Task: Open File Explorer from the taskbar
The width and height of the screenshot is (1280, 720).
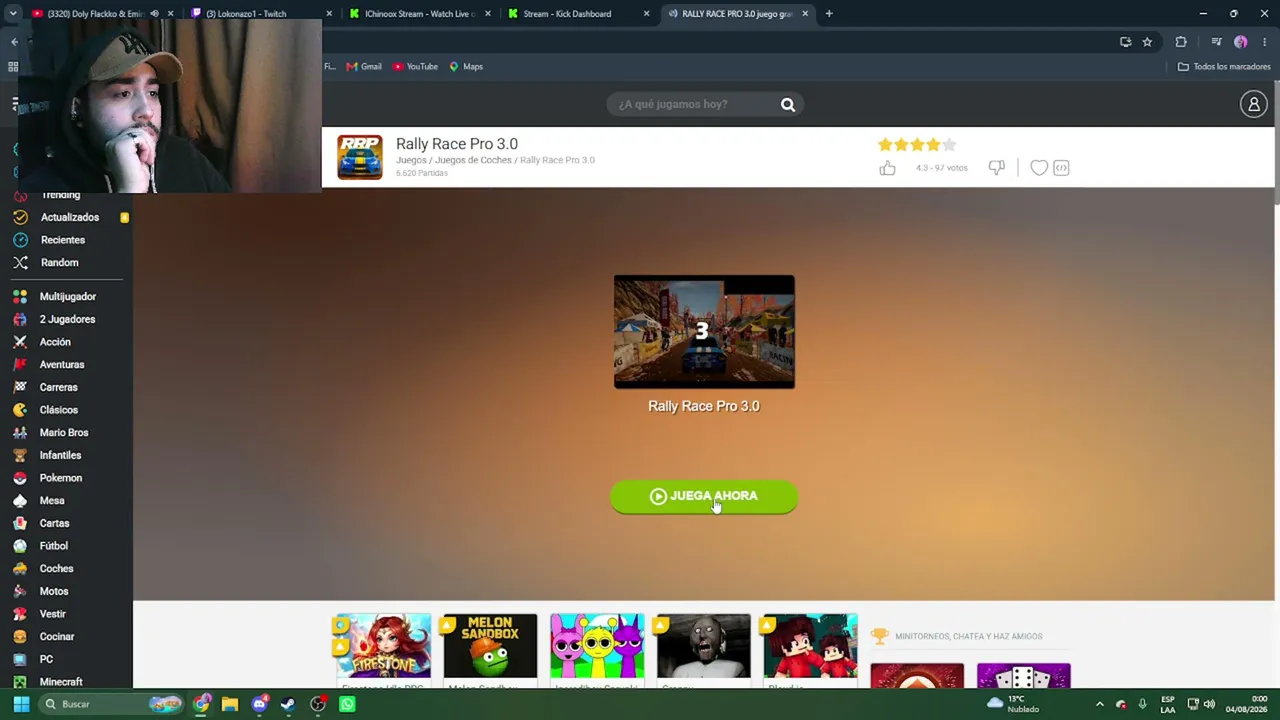Action: coord(230,704)
